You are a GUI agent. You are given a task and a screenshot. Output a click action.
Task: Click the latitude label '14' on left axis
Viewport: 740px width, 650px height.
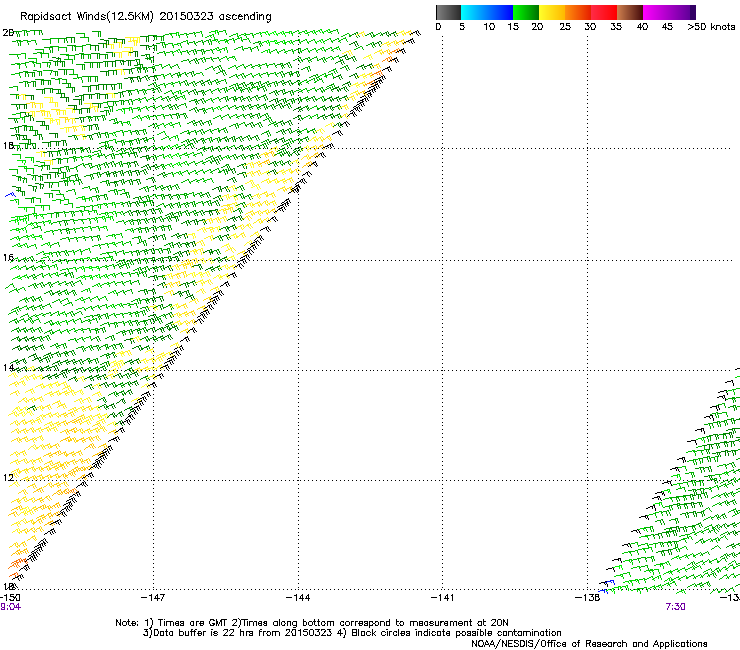click(x=8, y=367)
